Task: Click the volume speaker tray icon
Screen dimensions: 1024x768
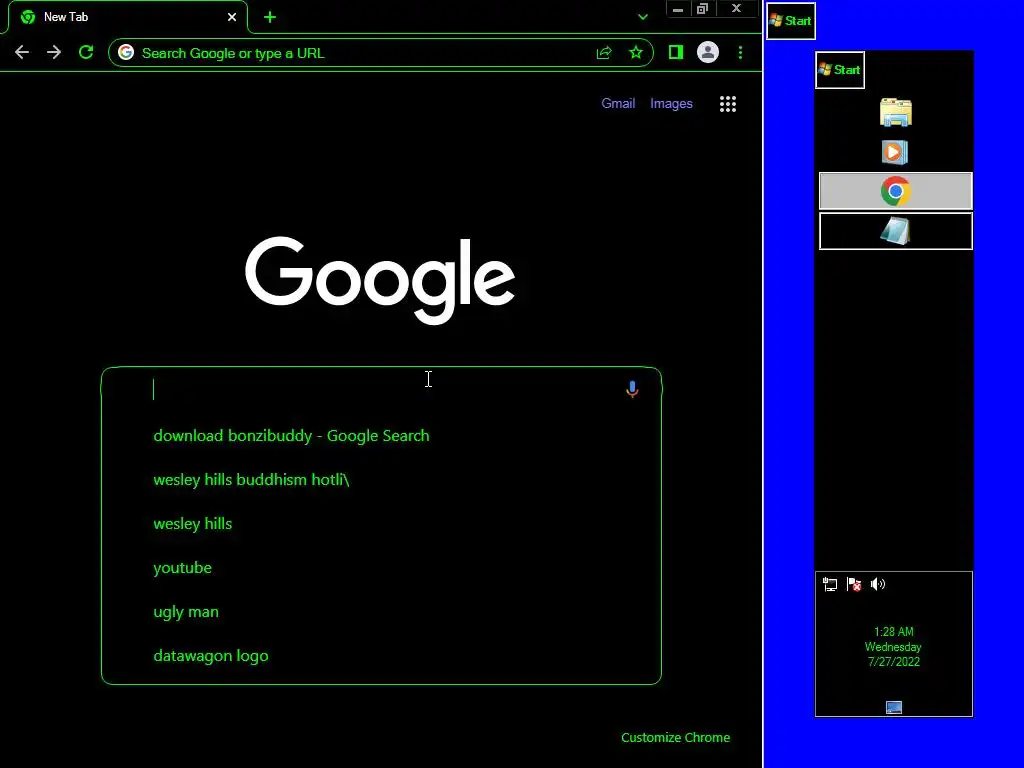Action: [878, 584]
